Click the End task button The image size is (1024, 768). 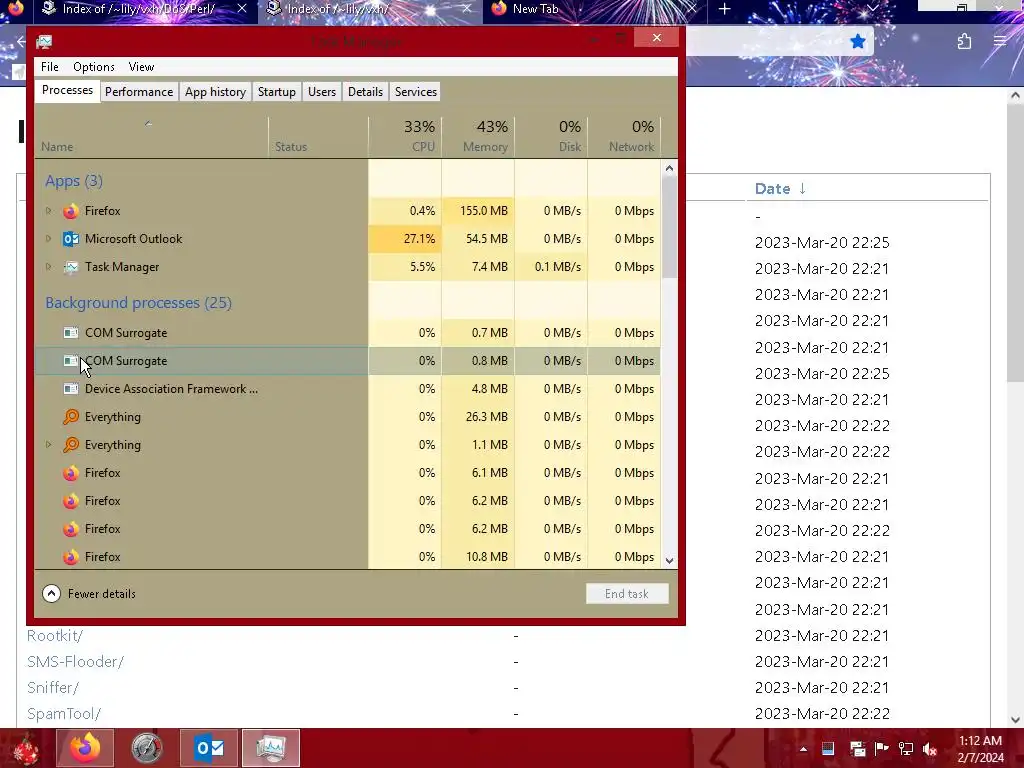[627, 594]
